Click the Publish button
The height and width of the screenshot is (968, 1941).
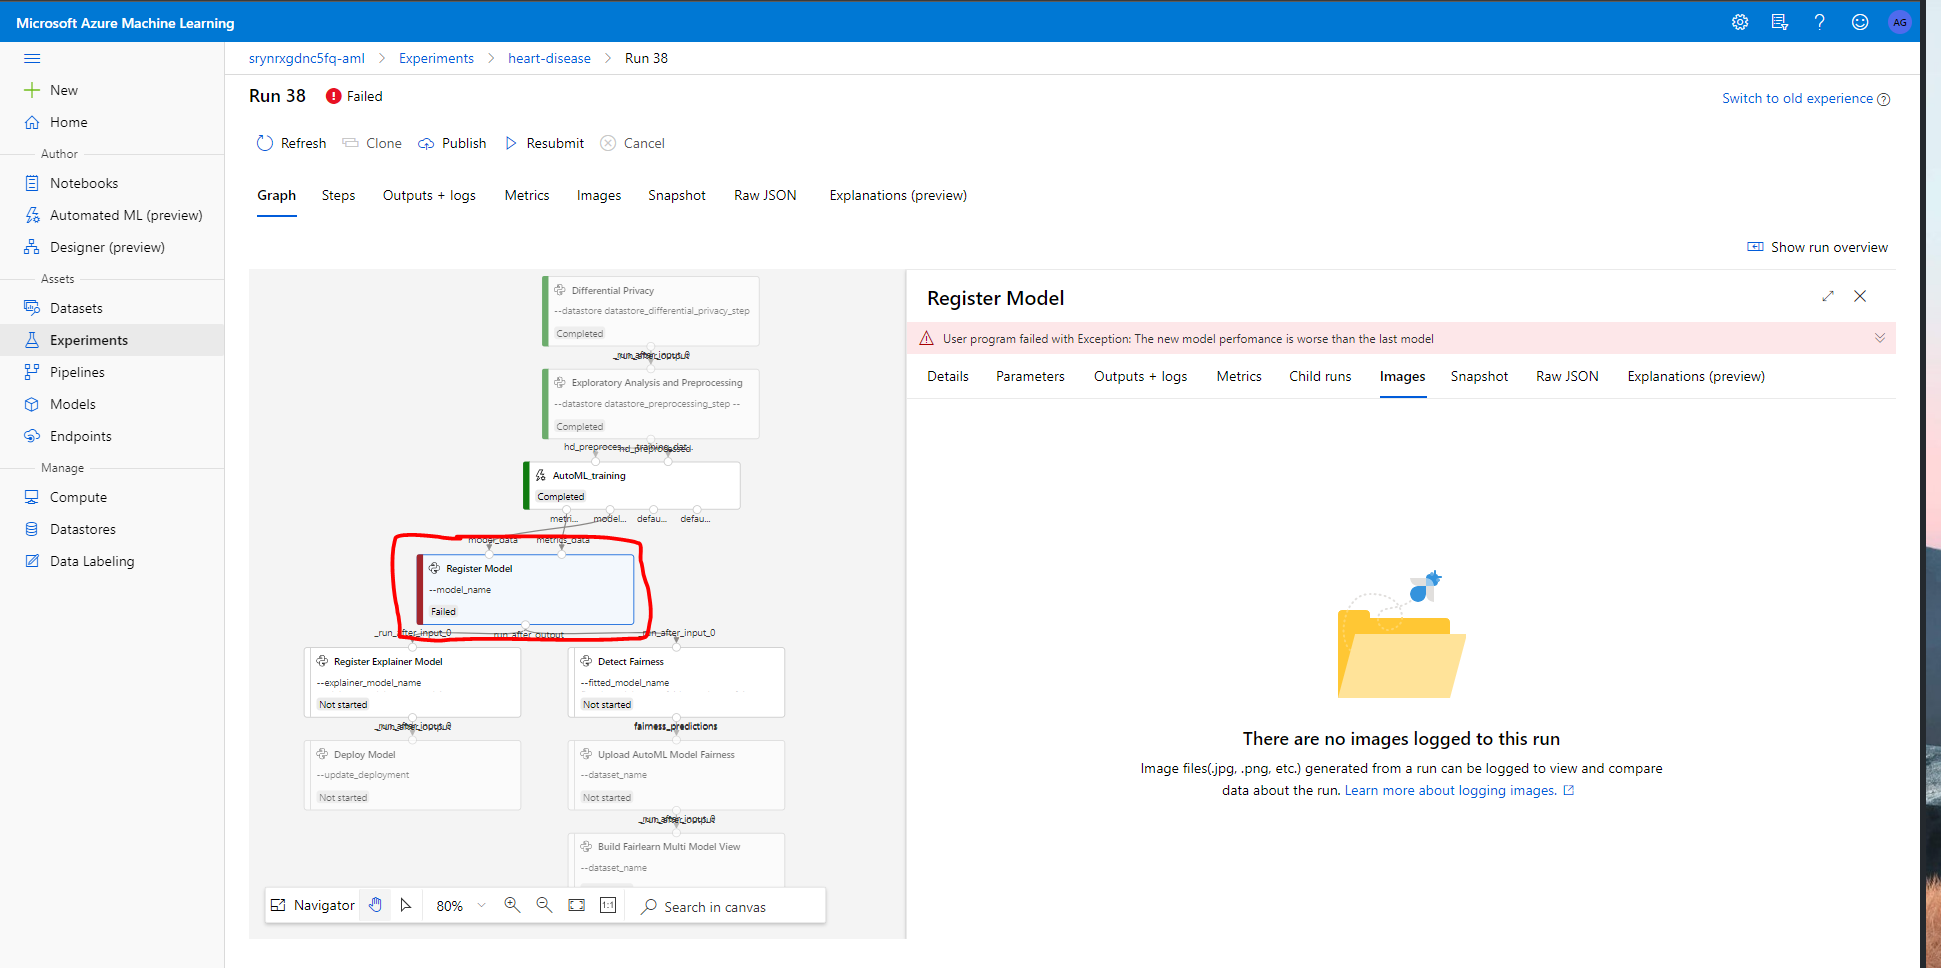[x=452, y=143]
